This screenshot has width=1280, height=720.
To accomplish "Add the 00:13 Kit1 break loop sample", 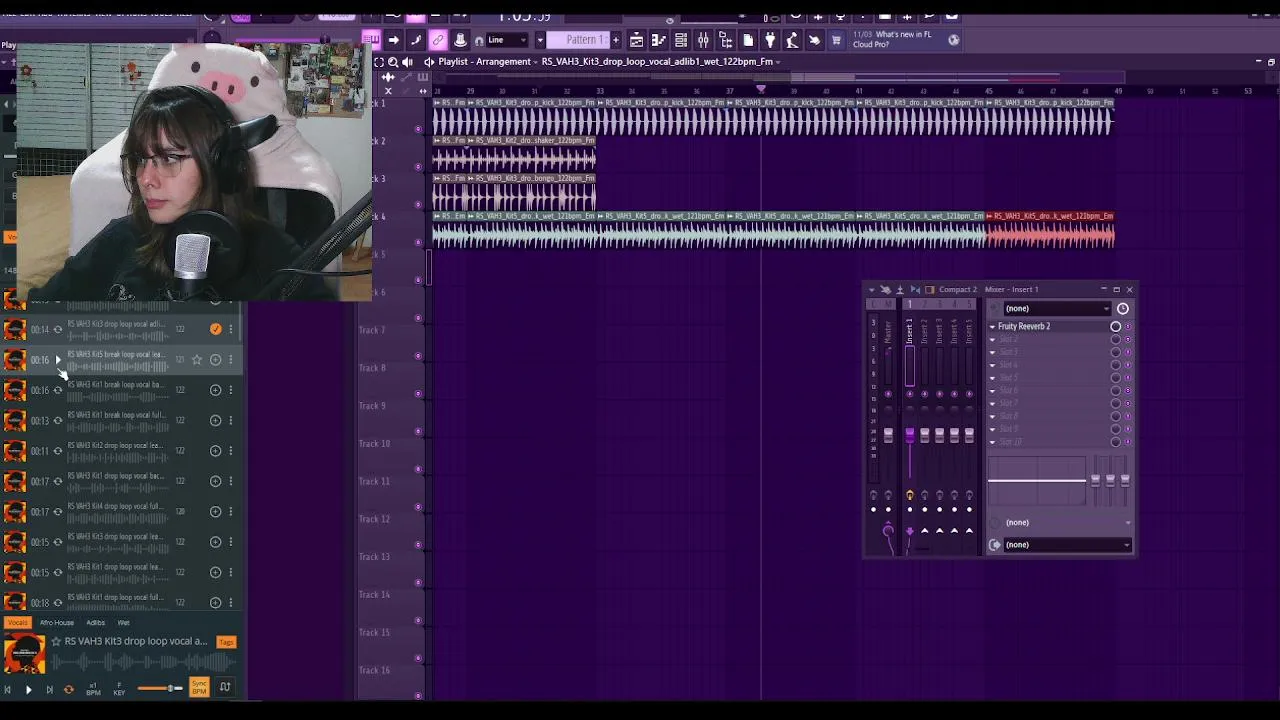I will coord(215,420).
